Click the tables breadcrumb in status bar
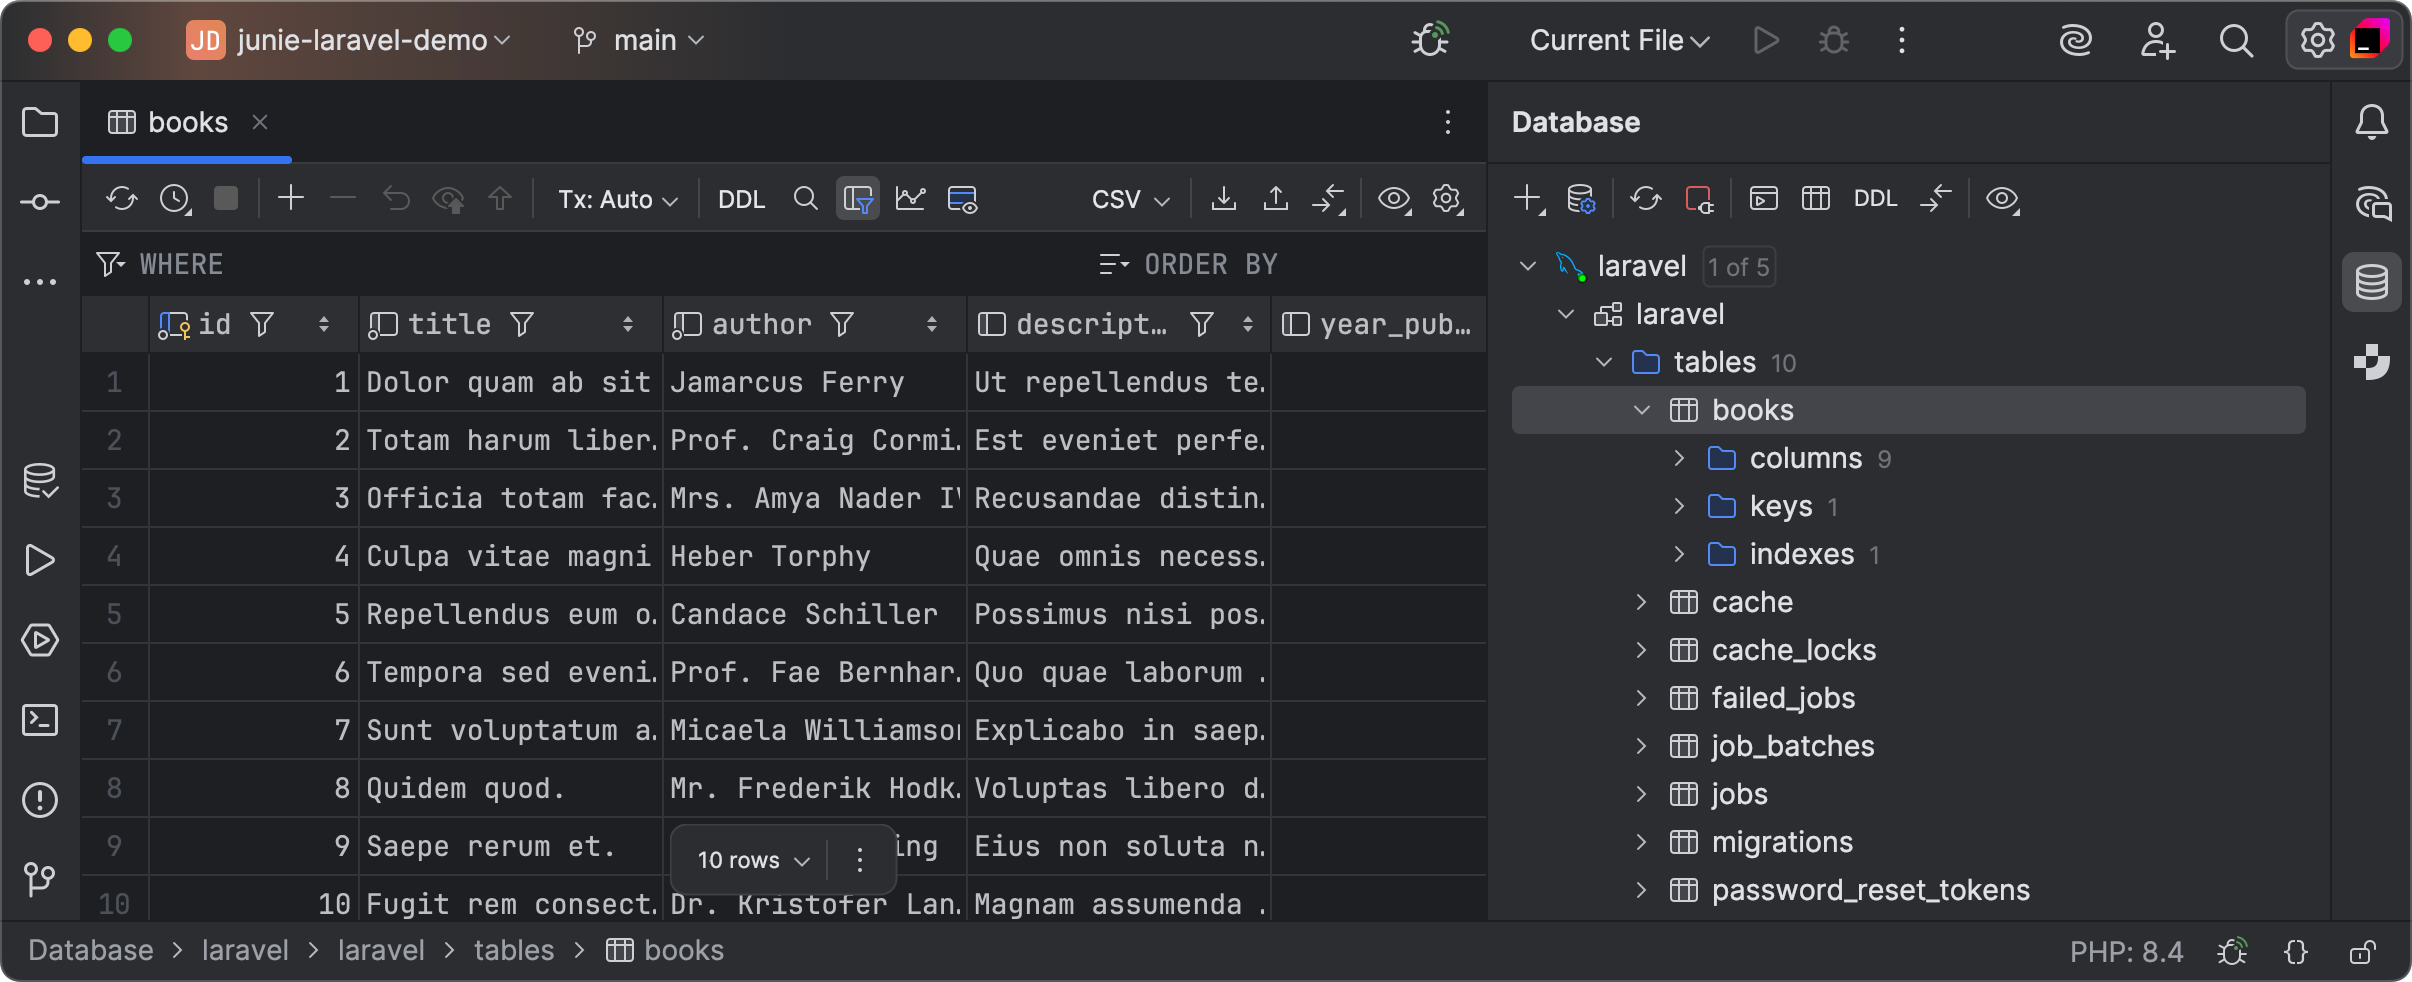Image resolution: width=2412 pixels, height=982 pixels. click(514, 950)
